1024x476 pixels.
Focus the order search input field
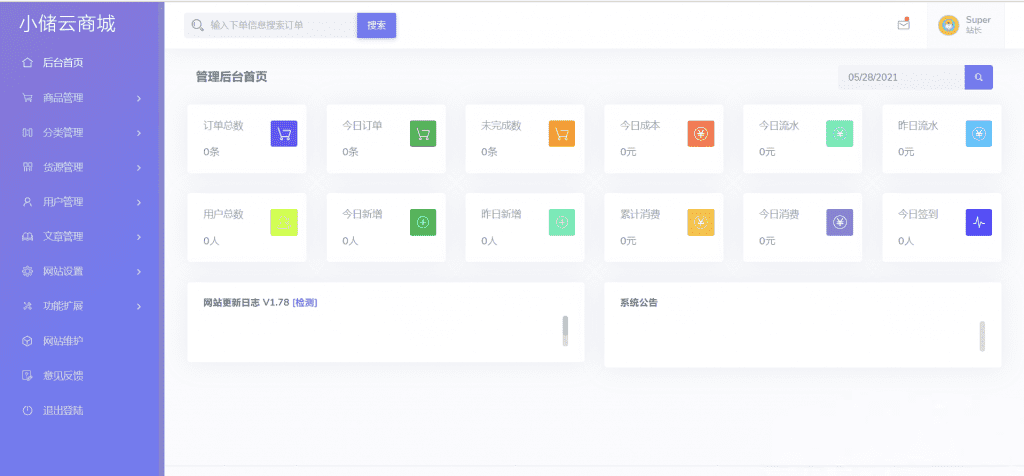(x=270, y=25)
